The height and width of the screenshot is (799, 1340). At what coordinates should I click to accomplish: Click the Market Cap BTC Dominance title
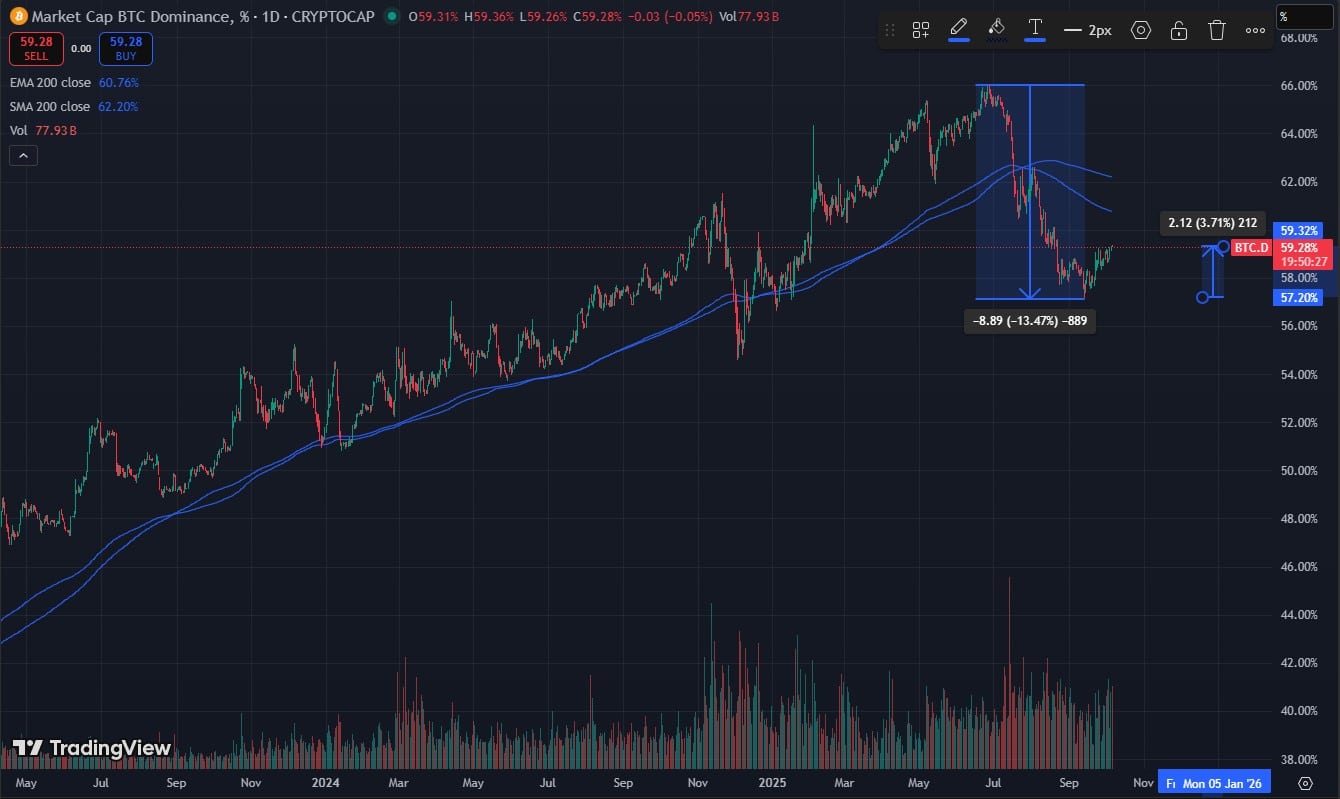(x=130, y=17)
